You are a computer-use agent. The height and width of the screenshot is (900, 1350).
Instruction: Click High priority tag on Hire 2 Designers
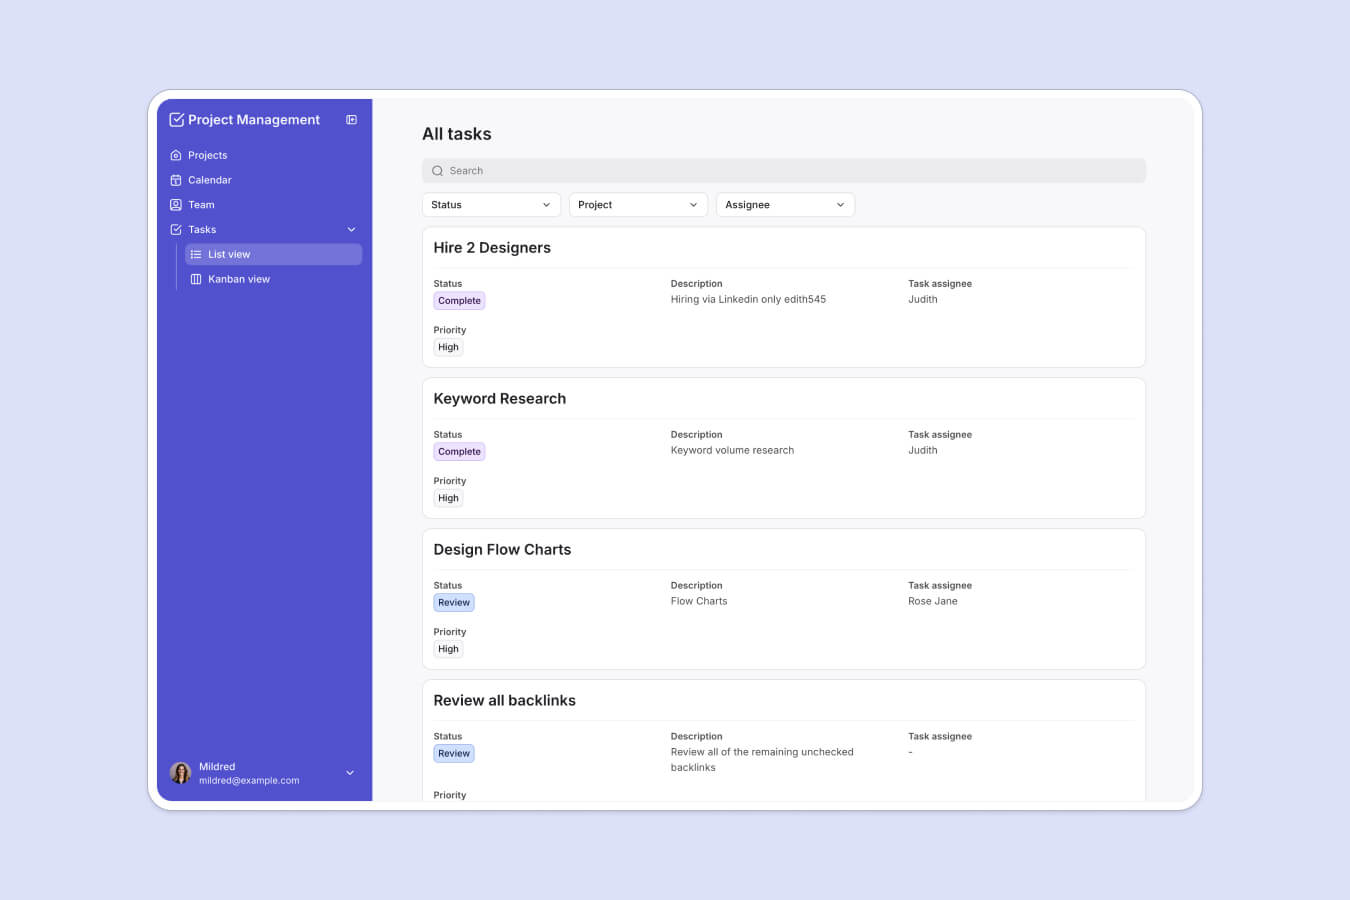click(448, 348)
